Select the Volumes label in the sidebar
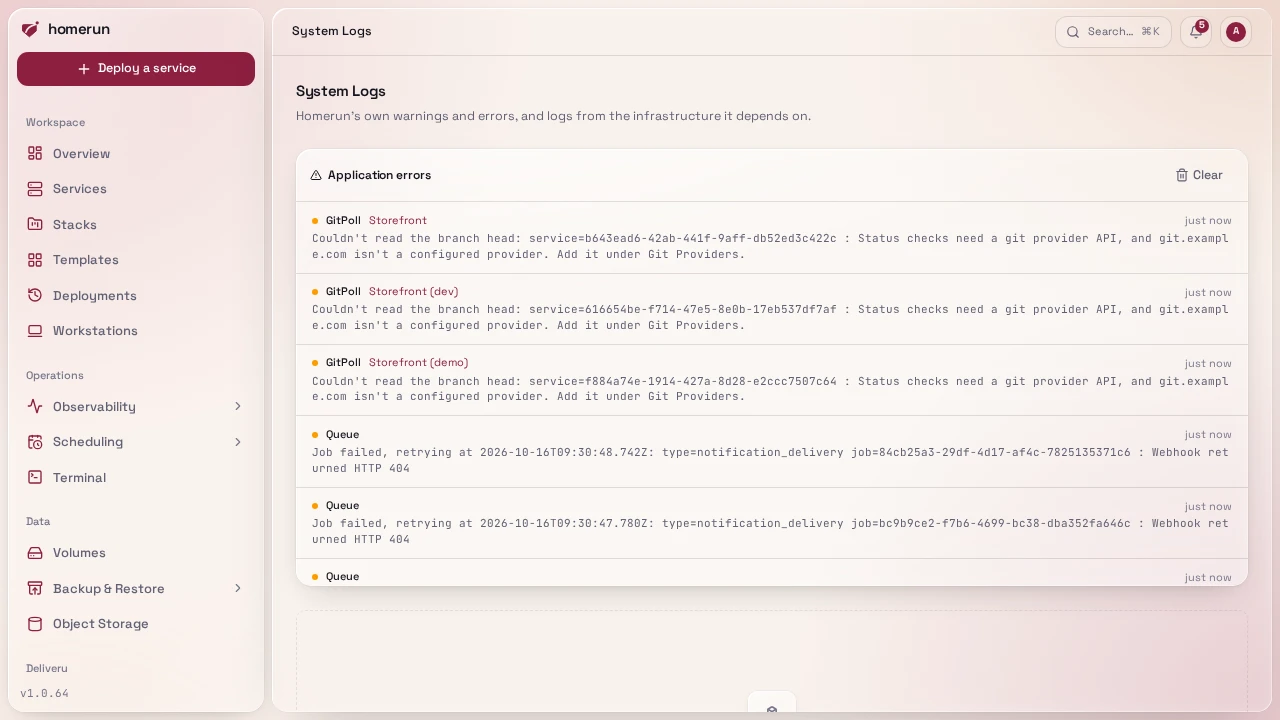1280x720 pixels. 79,553
